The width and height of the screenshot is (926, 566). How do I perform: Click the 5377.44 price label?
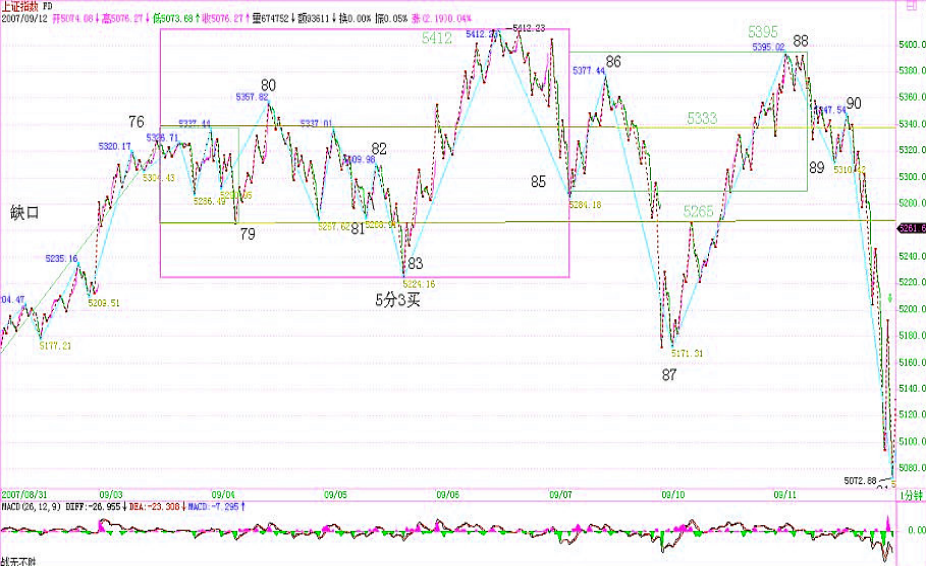pyautogui.click(x=589, y=71)
